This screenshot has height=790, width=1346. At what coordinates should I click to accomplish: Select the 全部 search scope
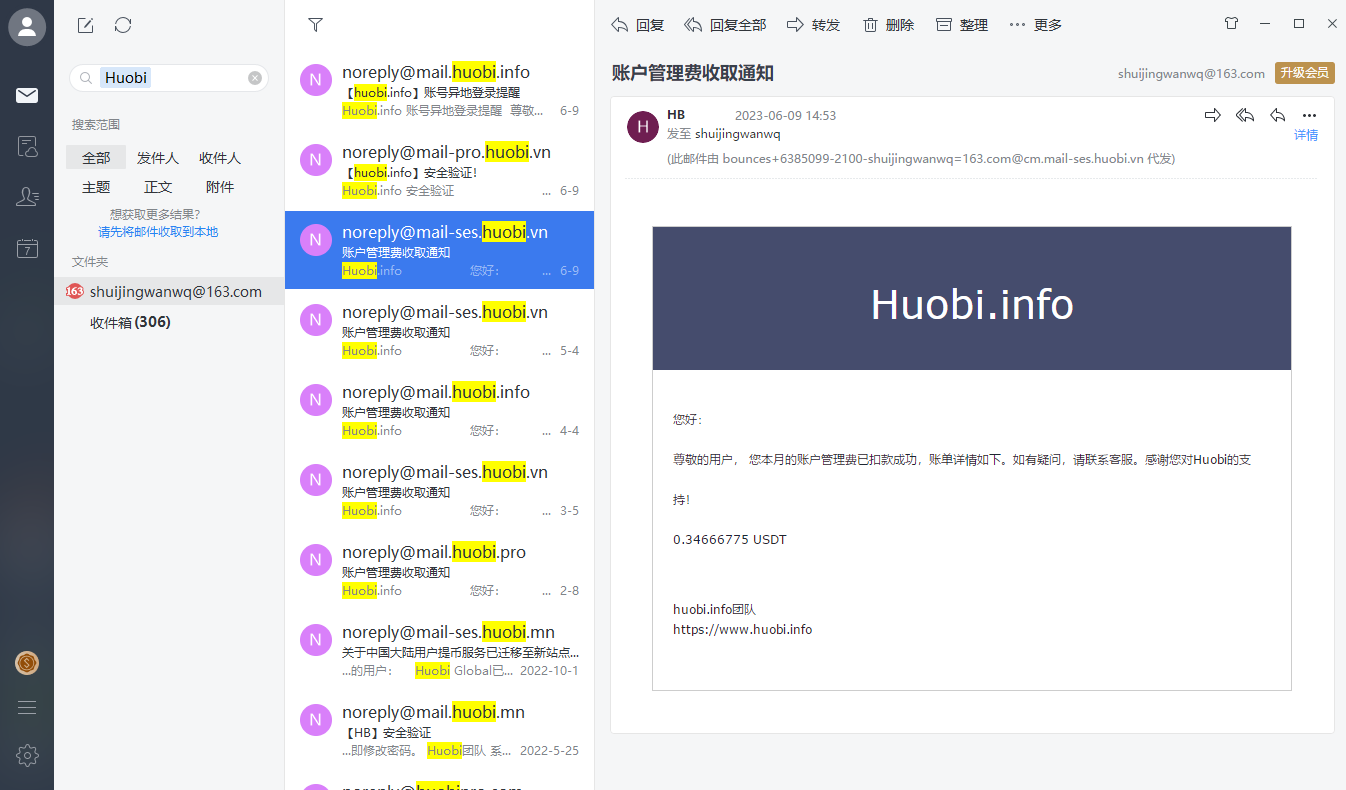[x=96, y=158]
